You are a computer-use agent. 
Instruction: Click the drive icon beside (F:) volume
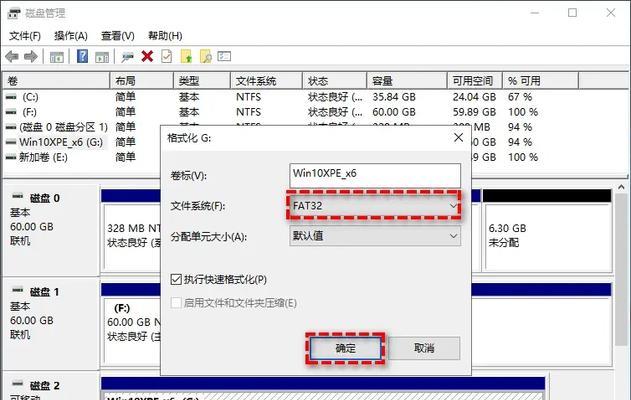(x=11, y=112)
